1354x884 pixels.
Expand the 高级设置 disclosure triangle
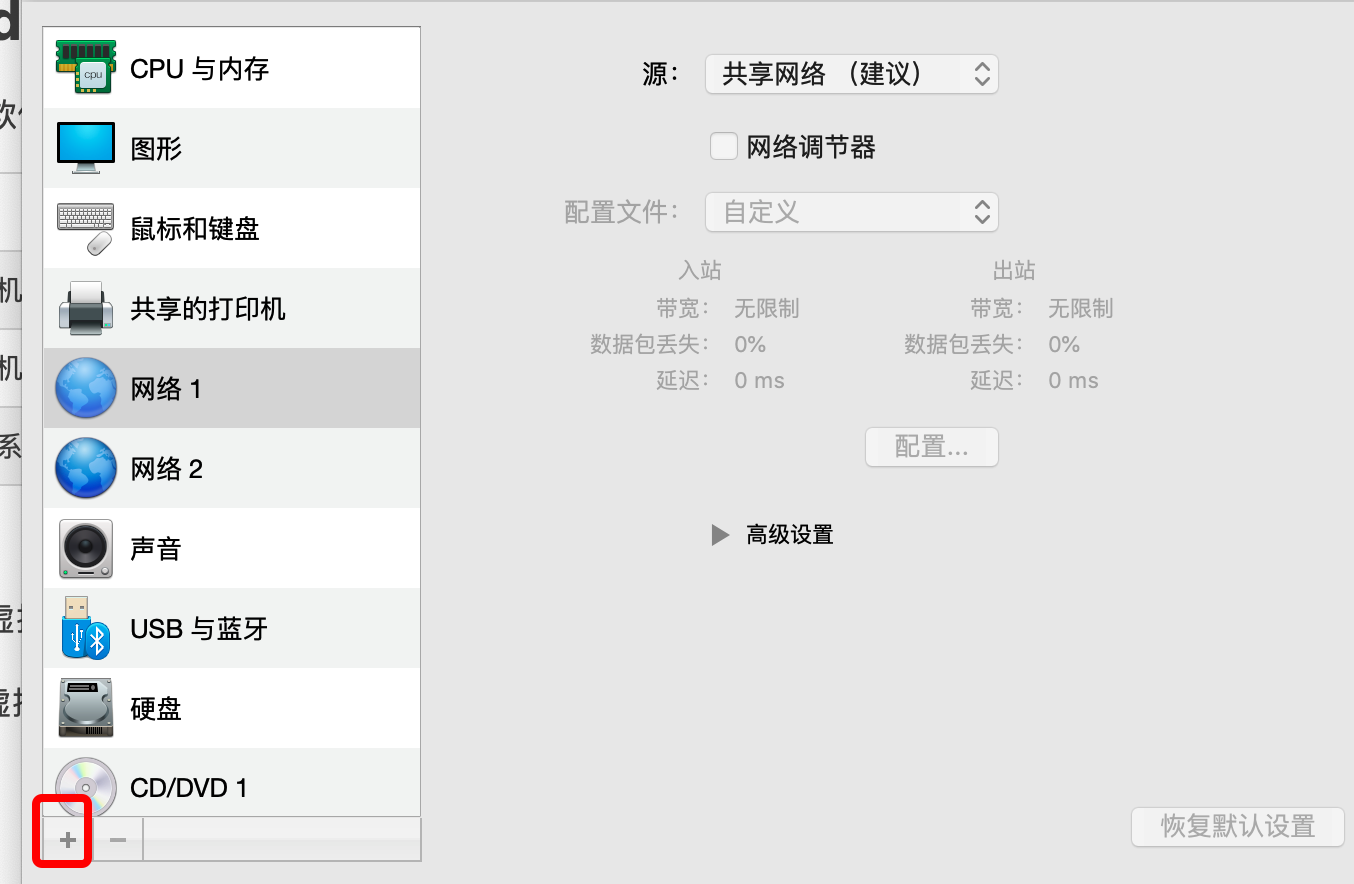click(x=720, y=534)
